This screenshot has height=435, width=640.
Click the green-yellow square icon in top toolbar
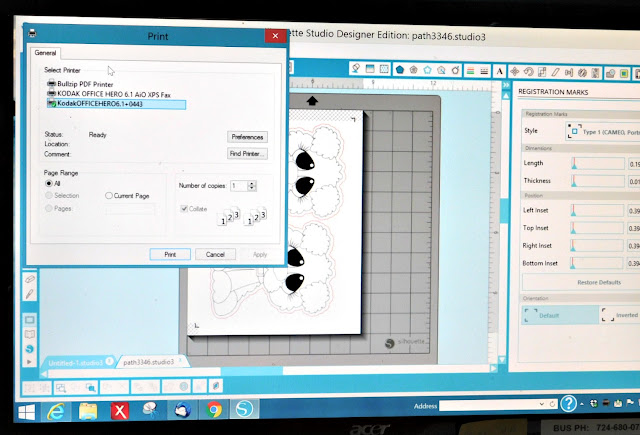pos(624,74)
